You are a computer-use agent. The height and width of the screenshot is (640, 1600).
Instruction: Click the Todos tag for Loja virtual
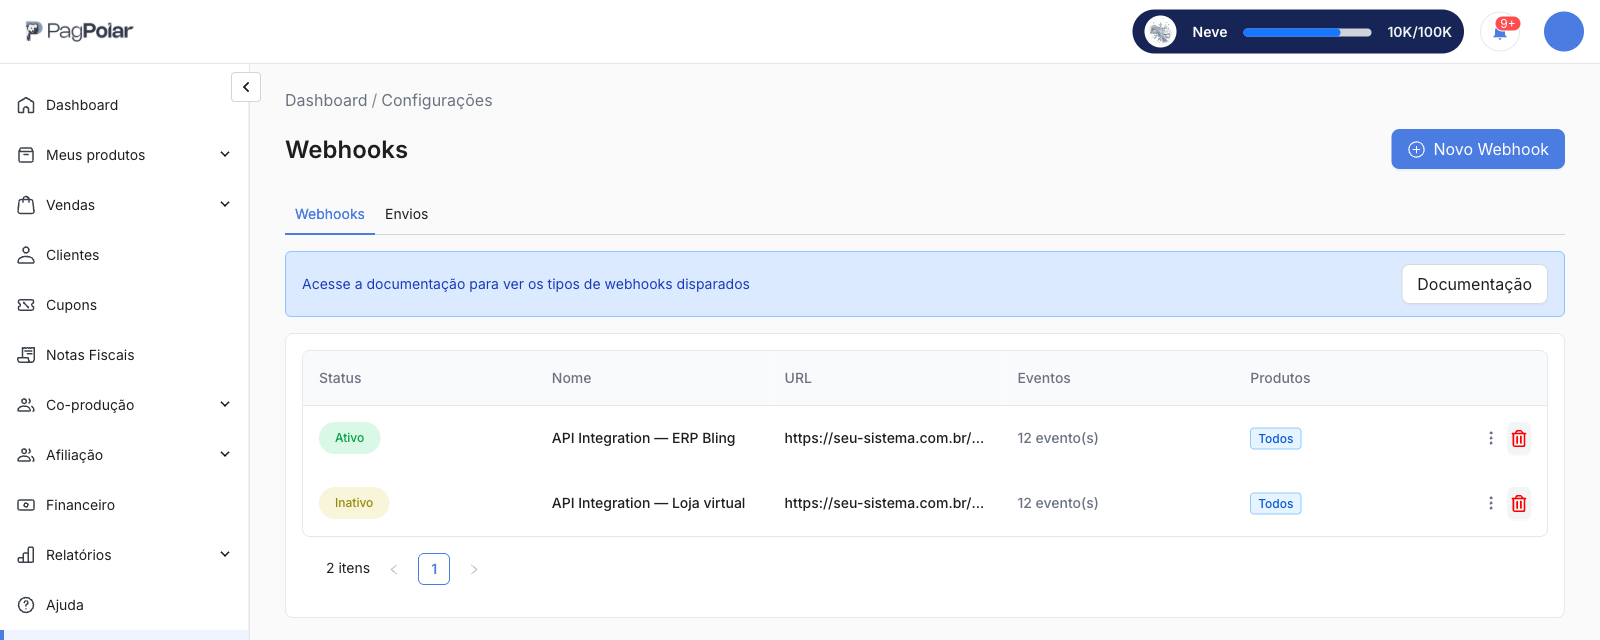tap(1276, 503)
